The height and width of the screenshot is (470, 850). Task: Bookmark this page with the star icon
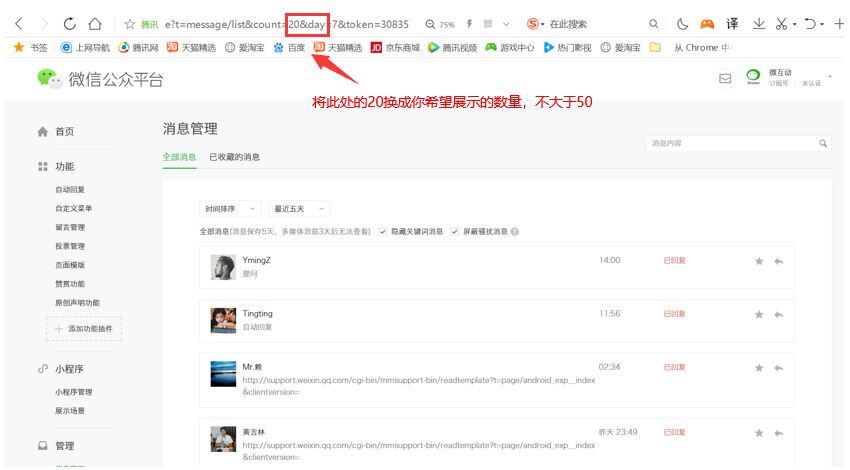[130, 24]
